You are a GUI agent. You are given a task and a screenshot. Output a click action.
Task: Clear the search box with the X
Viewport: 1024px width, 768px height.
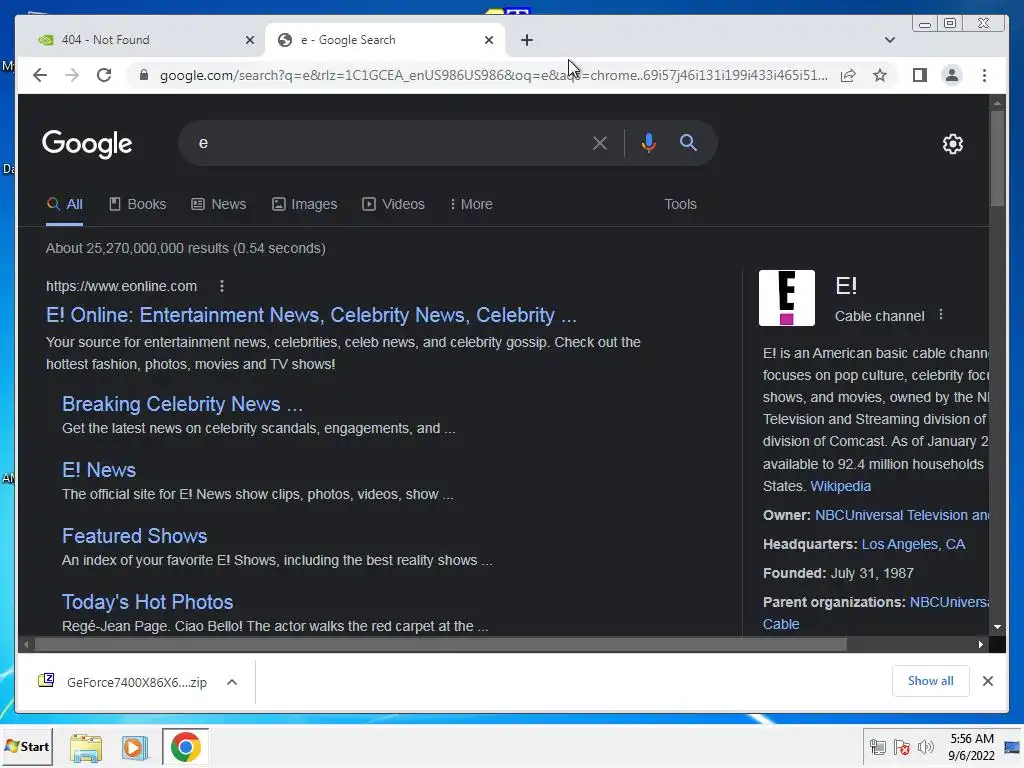coord(600,143)
